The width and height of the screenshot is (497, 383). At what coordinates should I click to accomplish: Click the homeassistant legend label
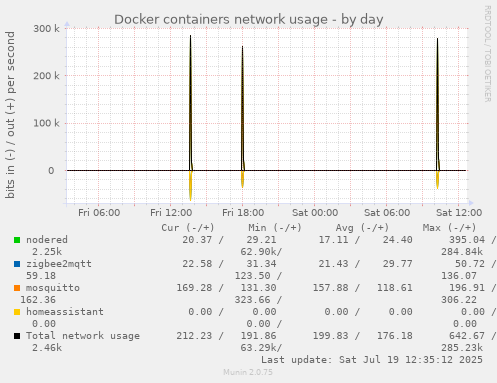(65, 312)
